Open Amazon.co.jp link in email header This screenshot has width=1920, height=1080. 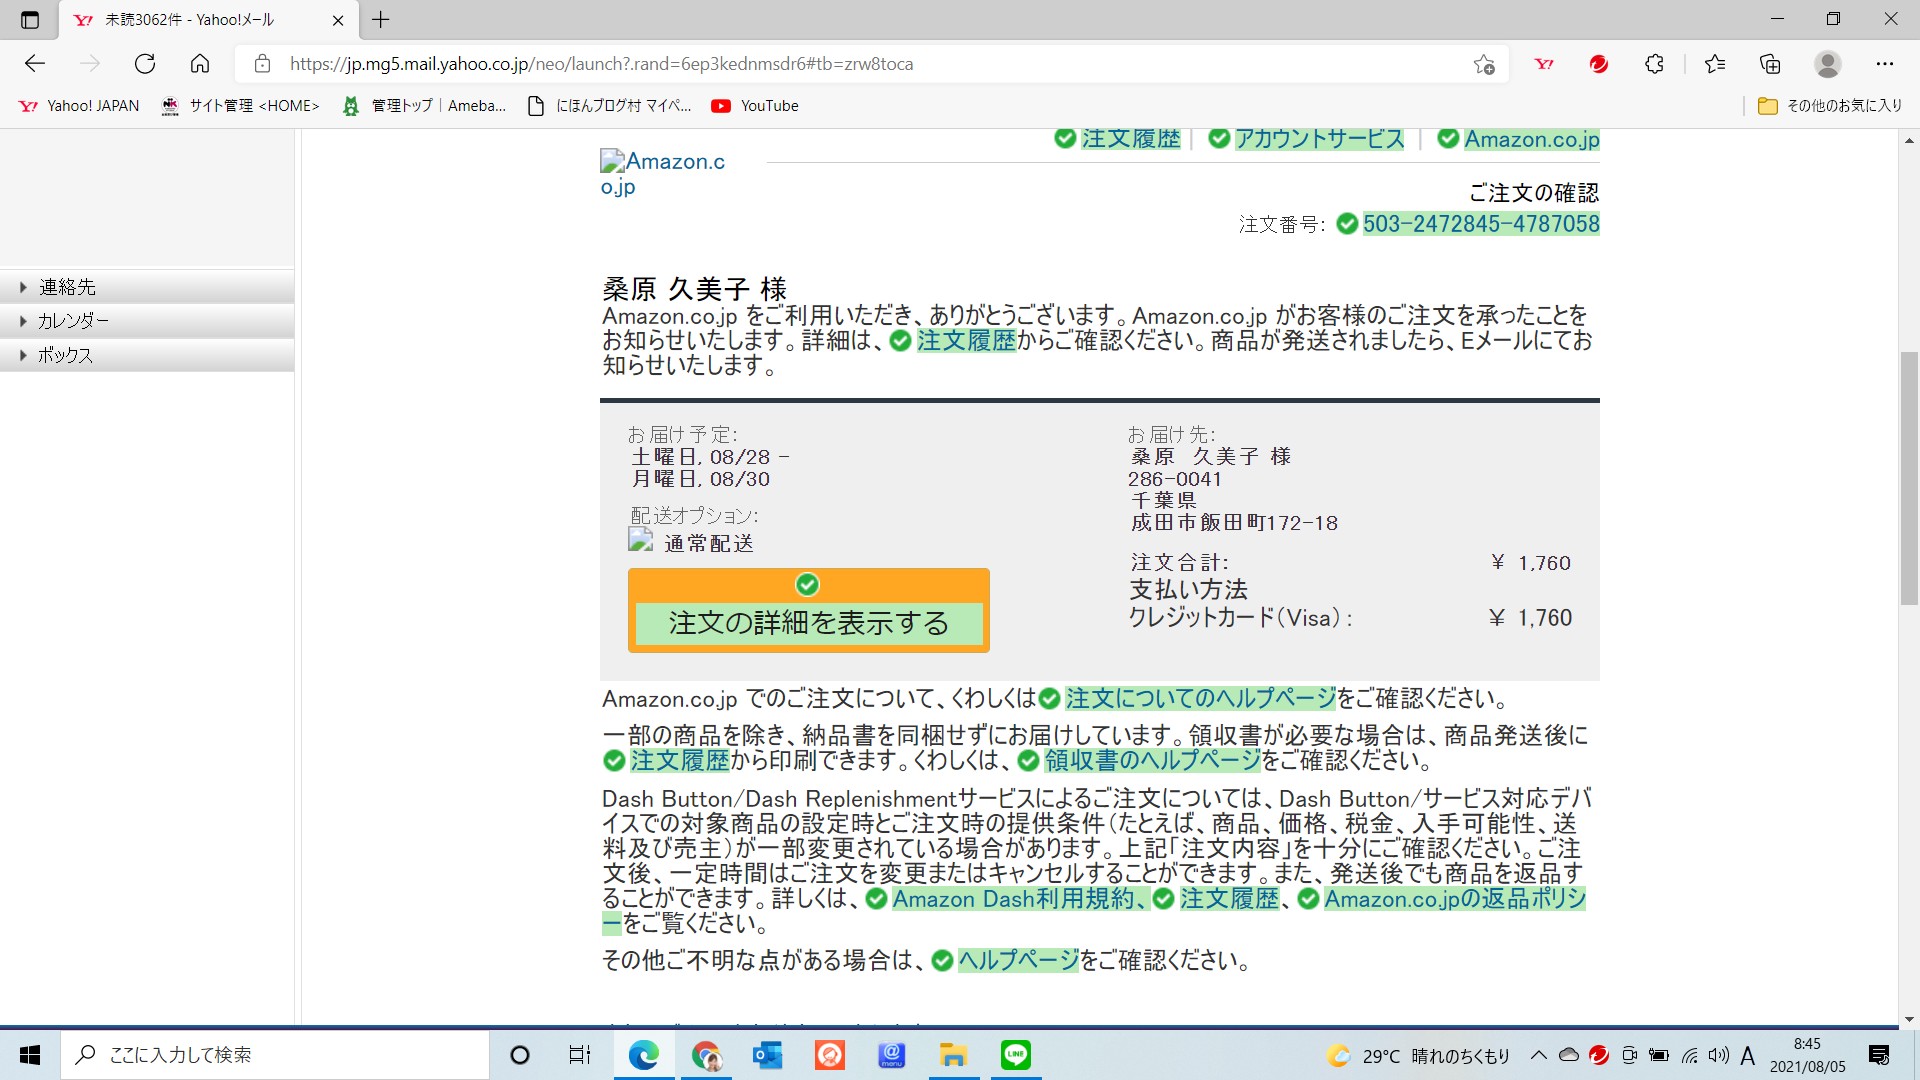pyautogui.click(x=1532, y=139)
